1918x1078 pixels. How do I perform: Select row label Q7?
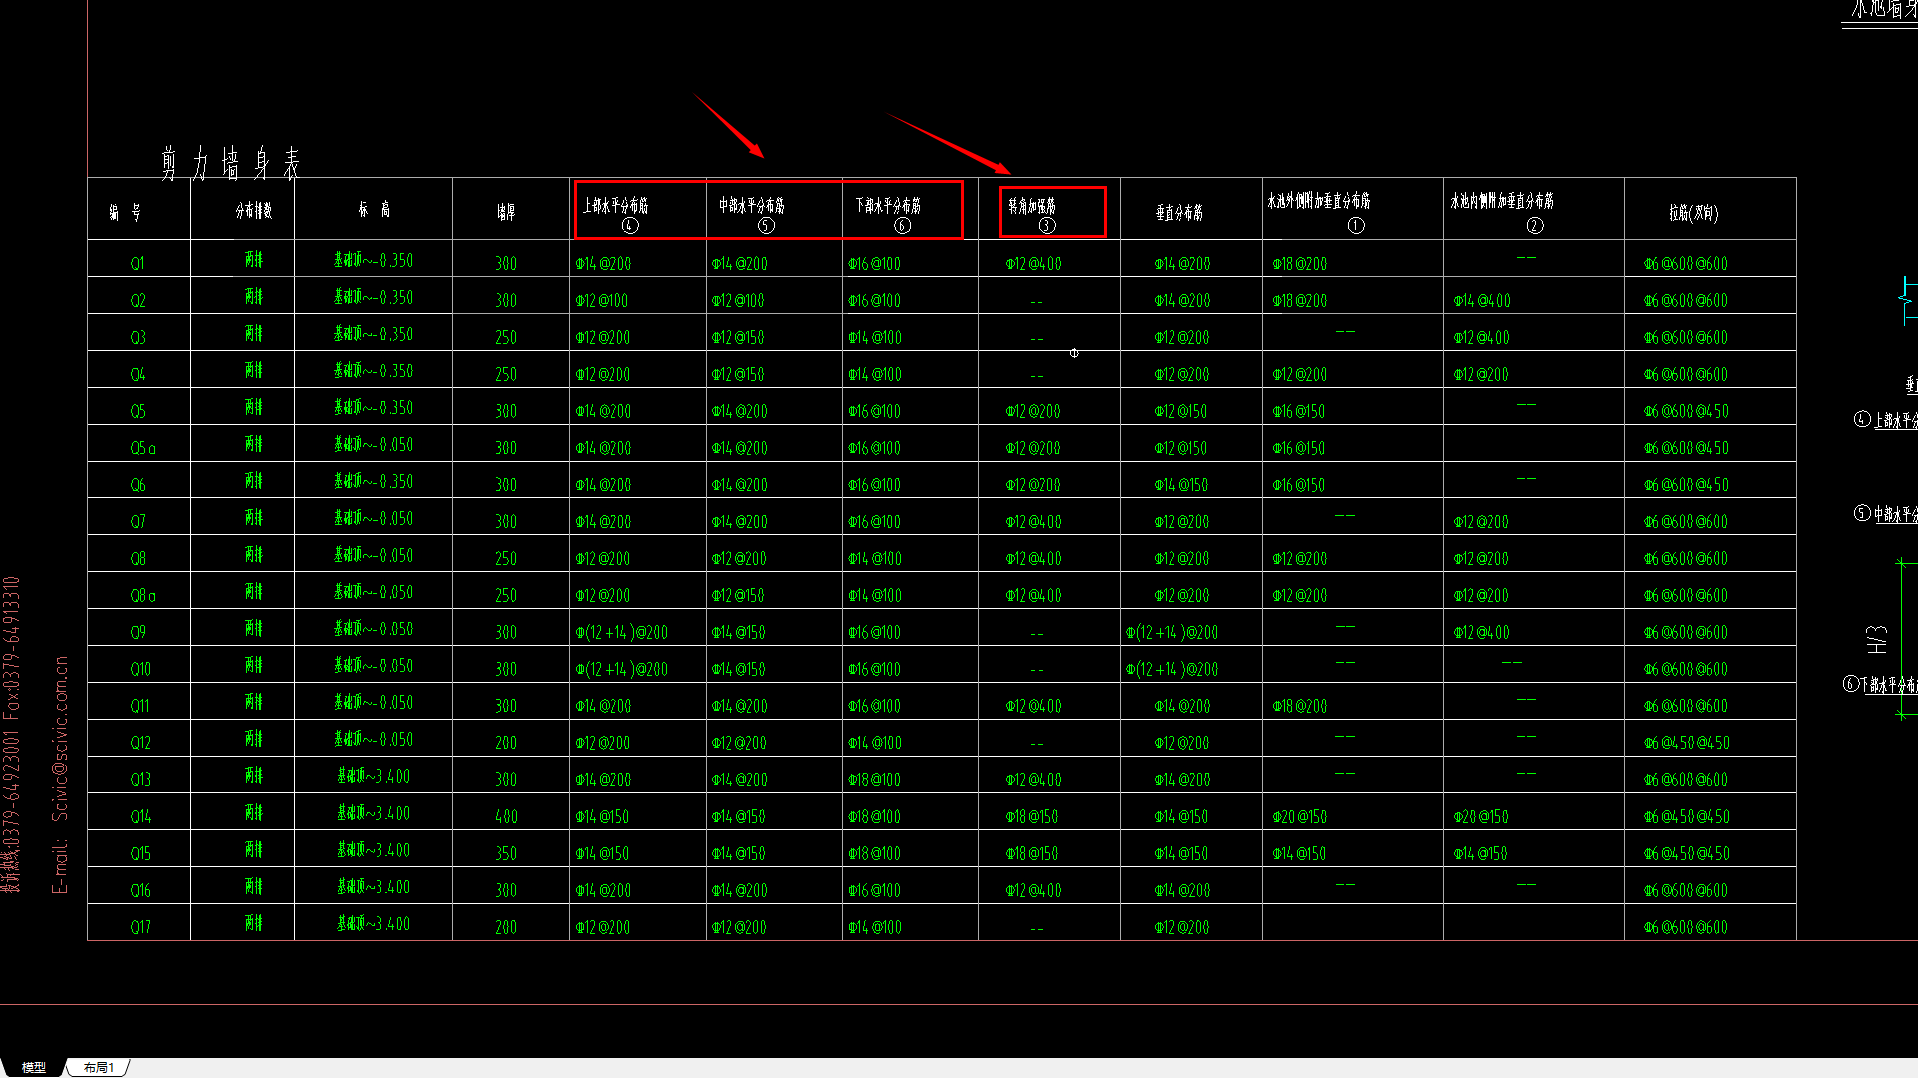[138, 522]
